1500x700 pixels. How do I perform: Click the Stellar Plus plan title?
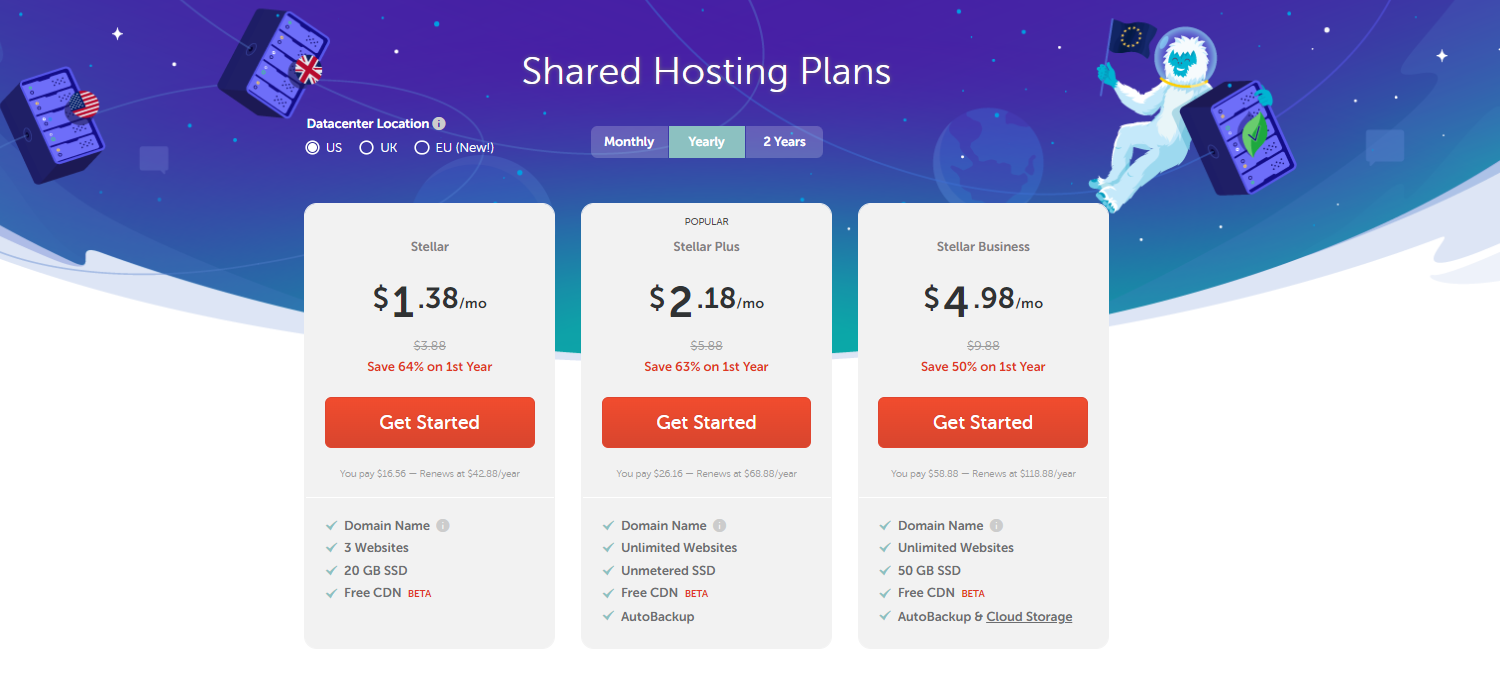(x=706, y=247)
